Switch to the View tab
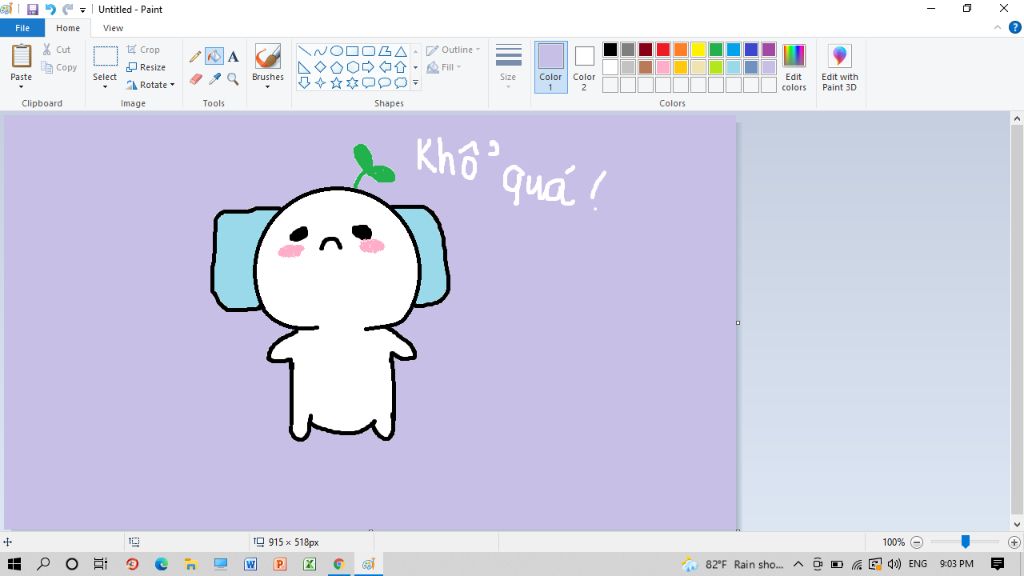The height and width of the screenshot is (576, 1024). click(x=113, y=28)
